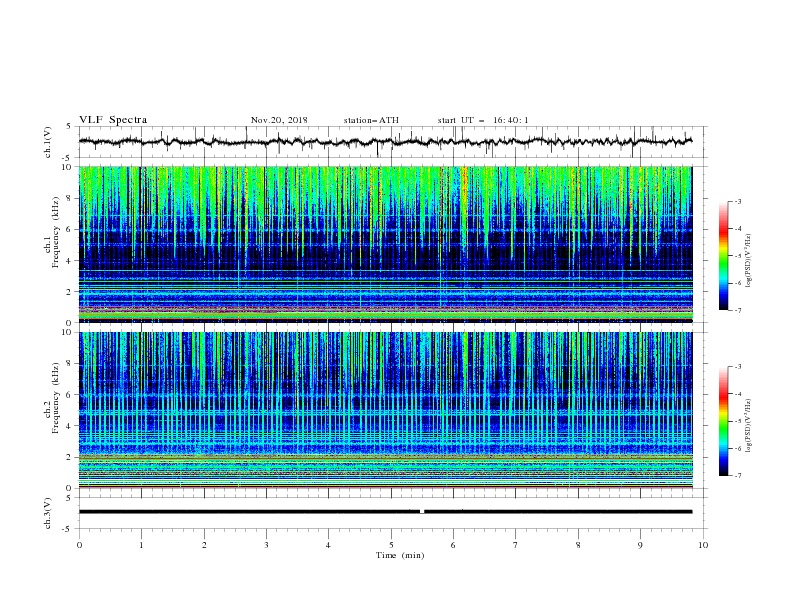Screen dimensions: 792x612
Task: Click the black ch.3 voltage trace bar
Action: point(386,512)
